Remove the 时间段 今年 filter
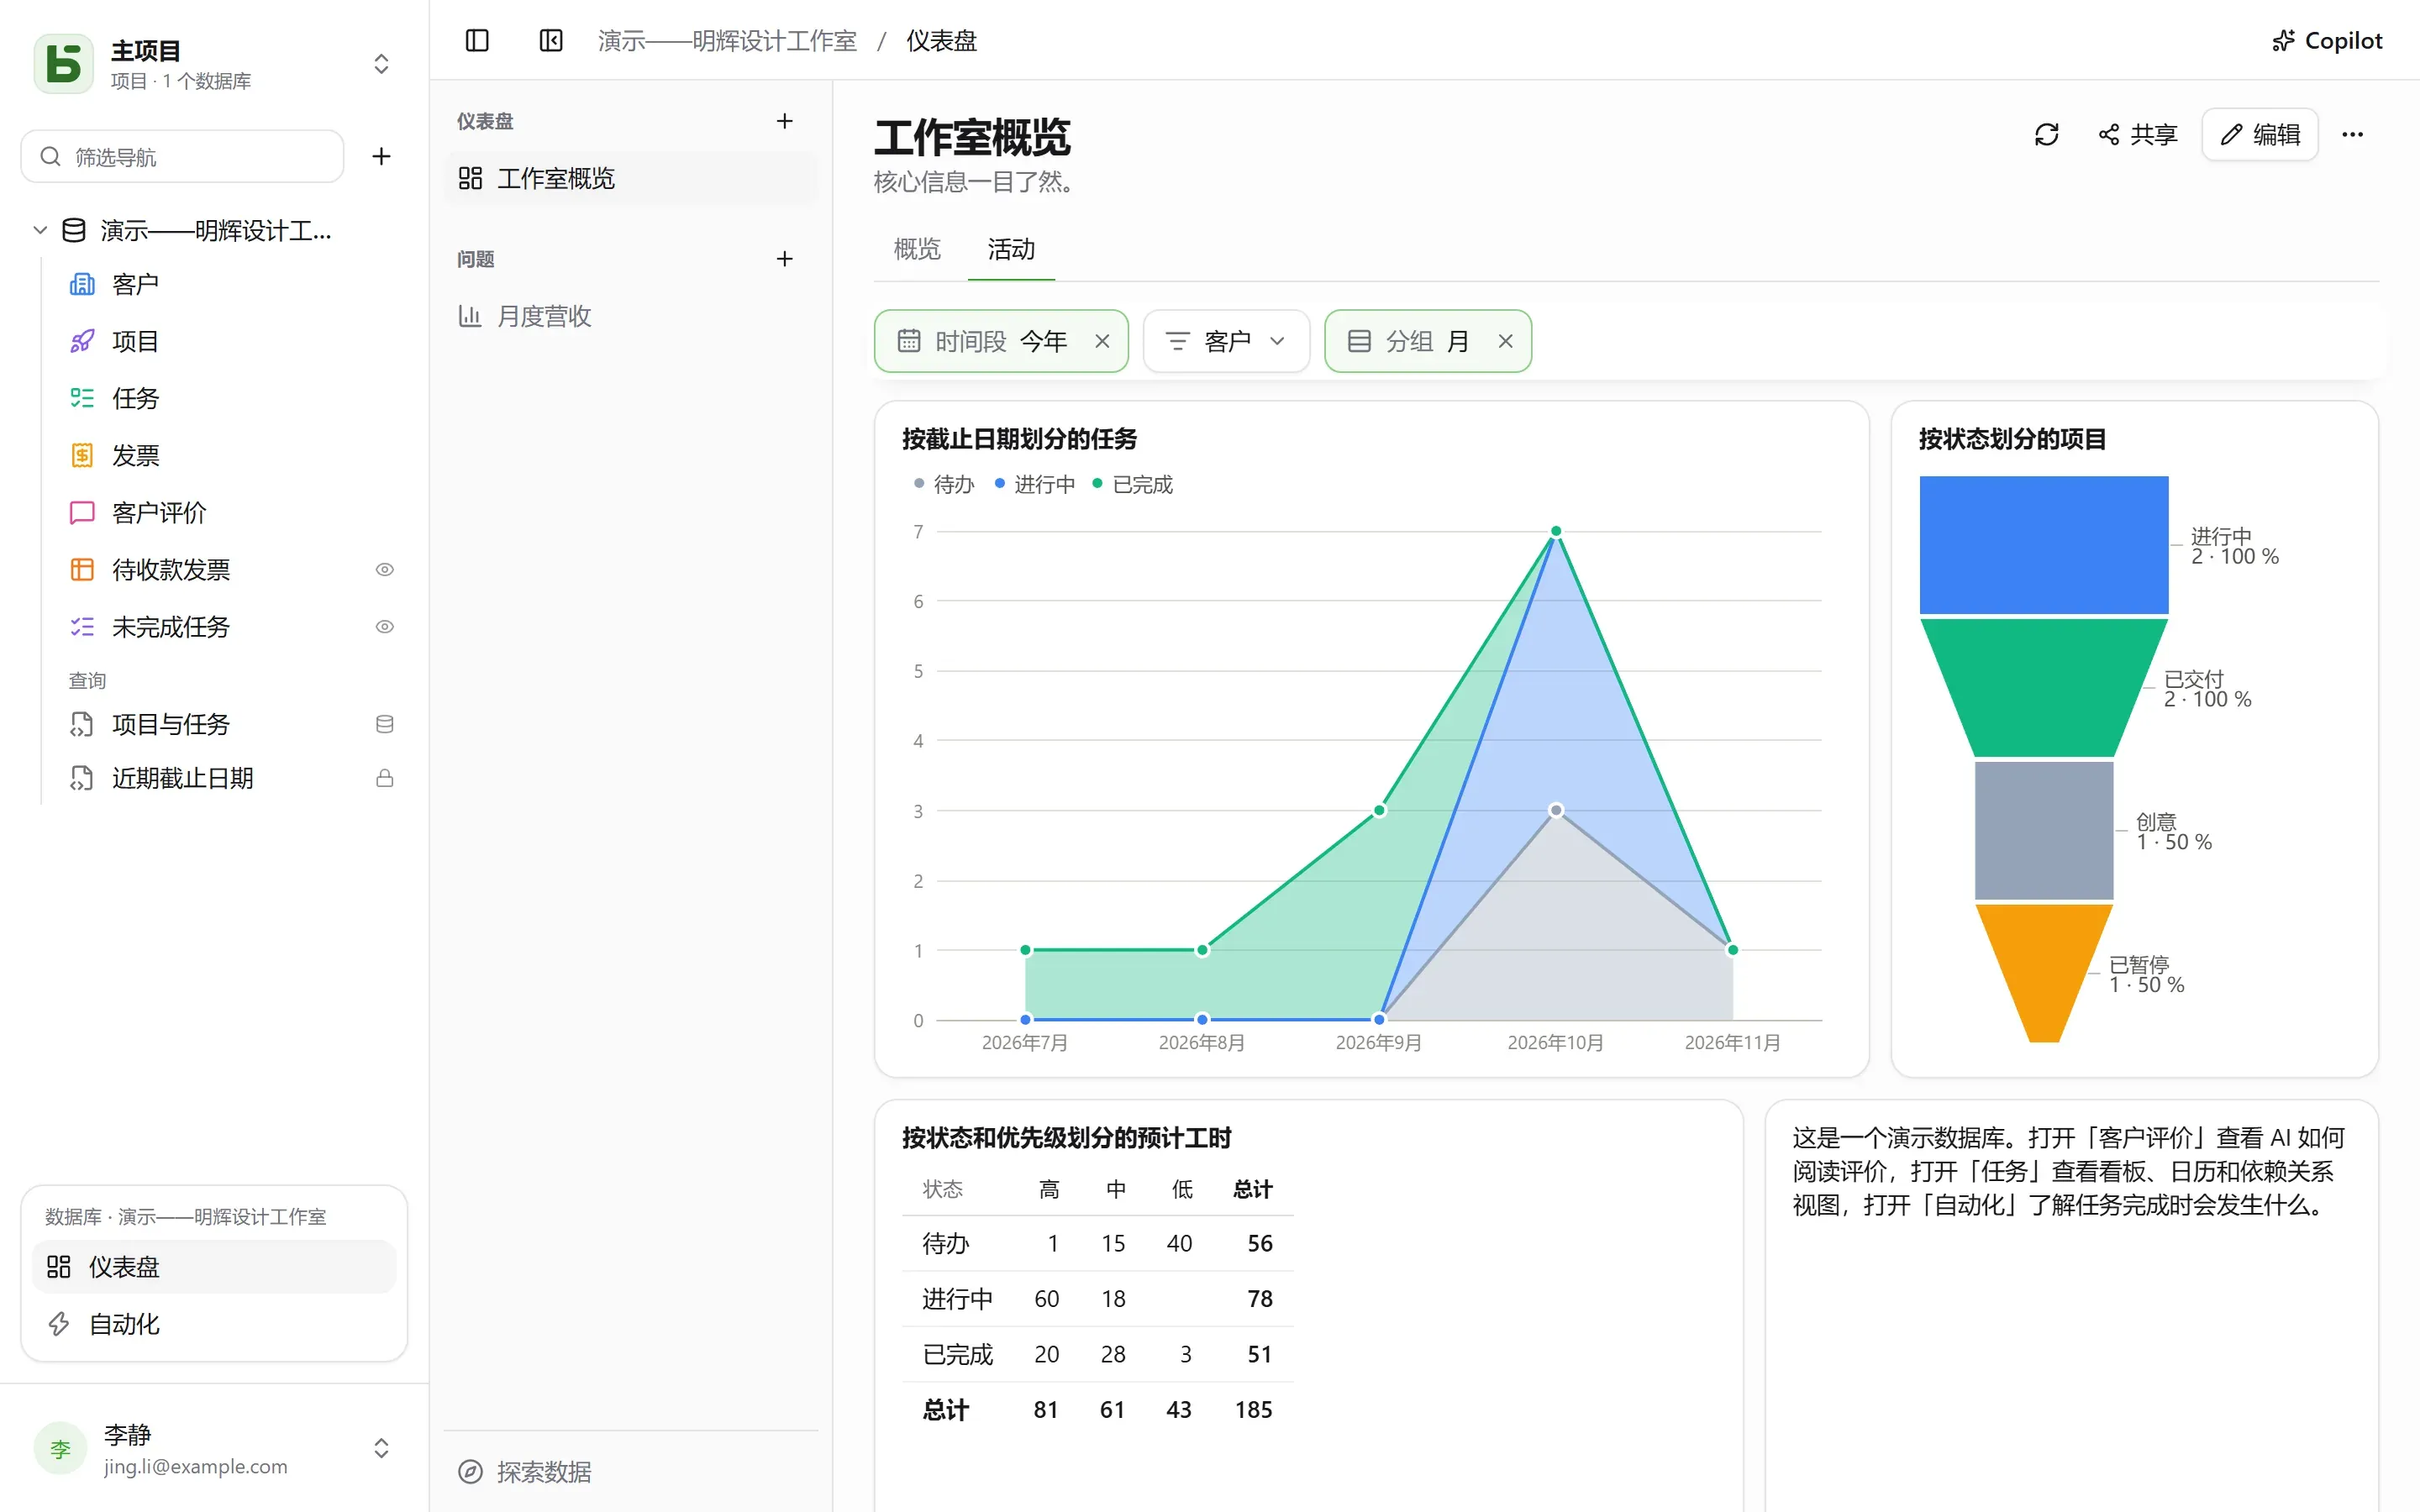 click(x=1102, y=341)
